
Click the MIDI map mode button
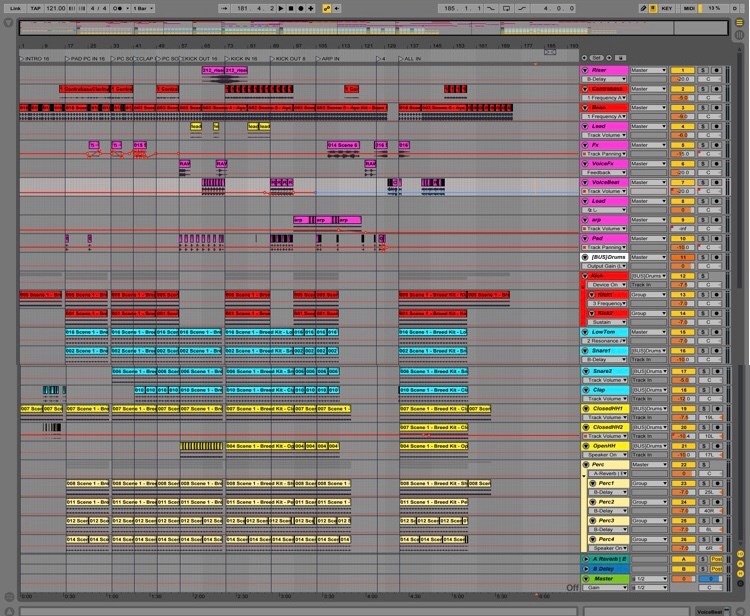point(689,8)
